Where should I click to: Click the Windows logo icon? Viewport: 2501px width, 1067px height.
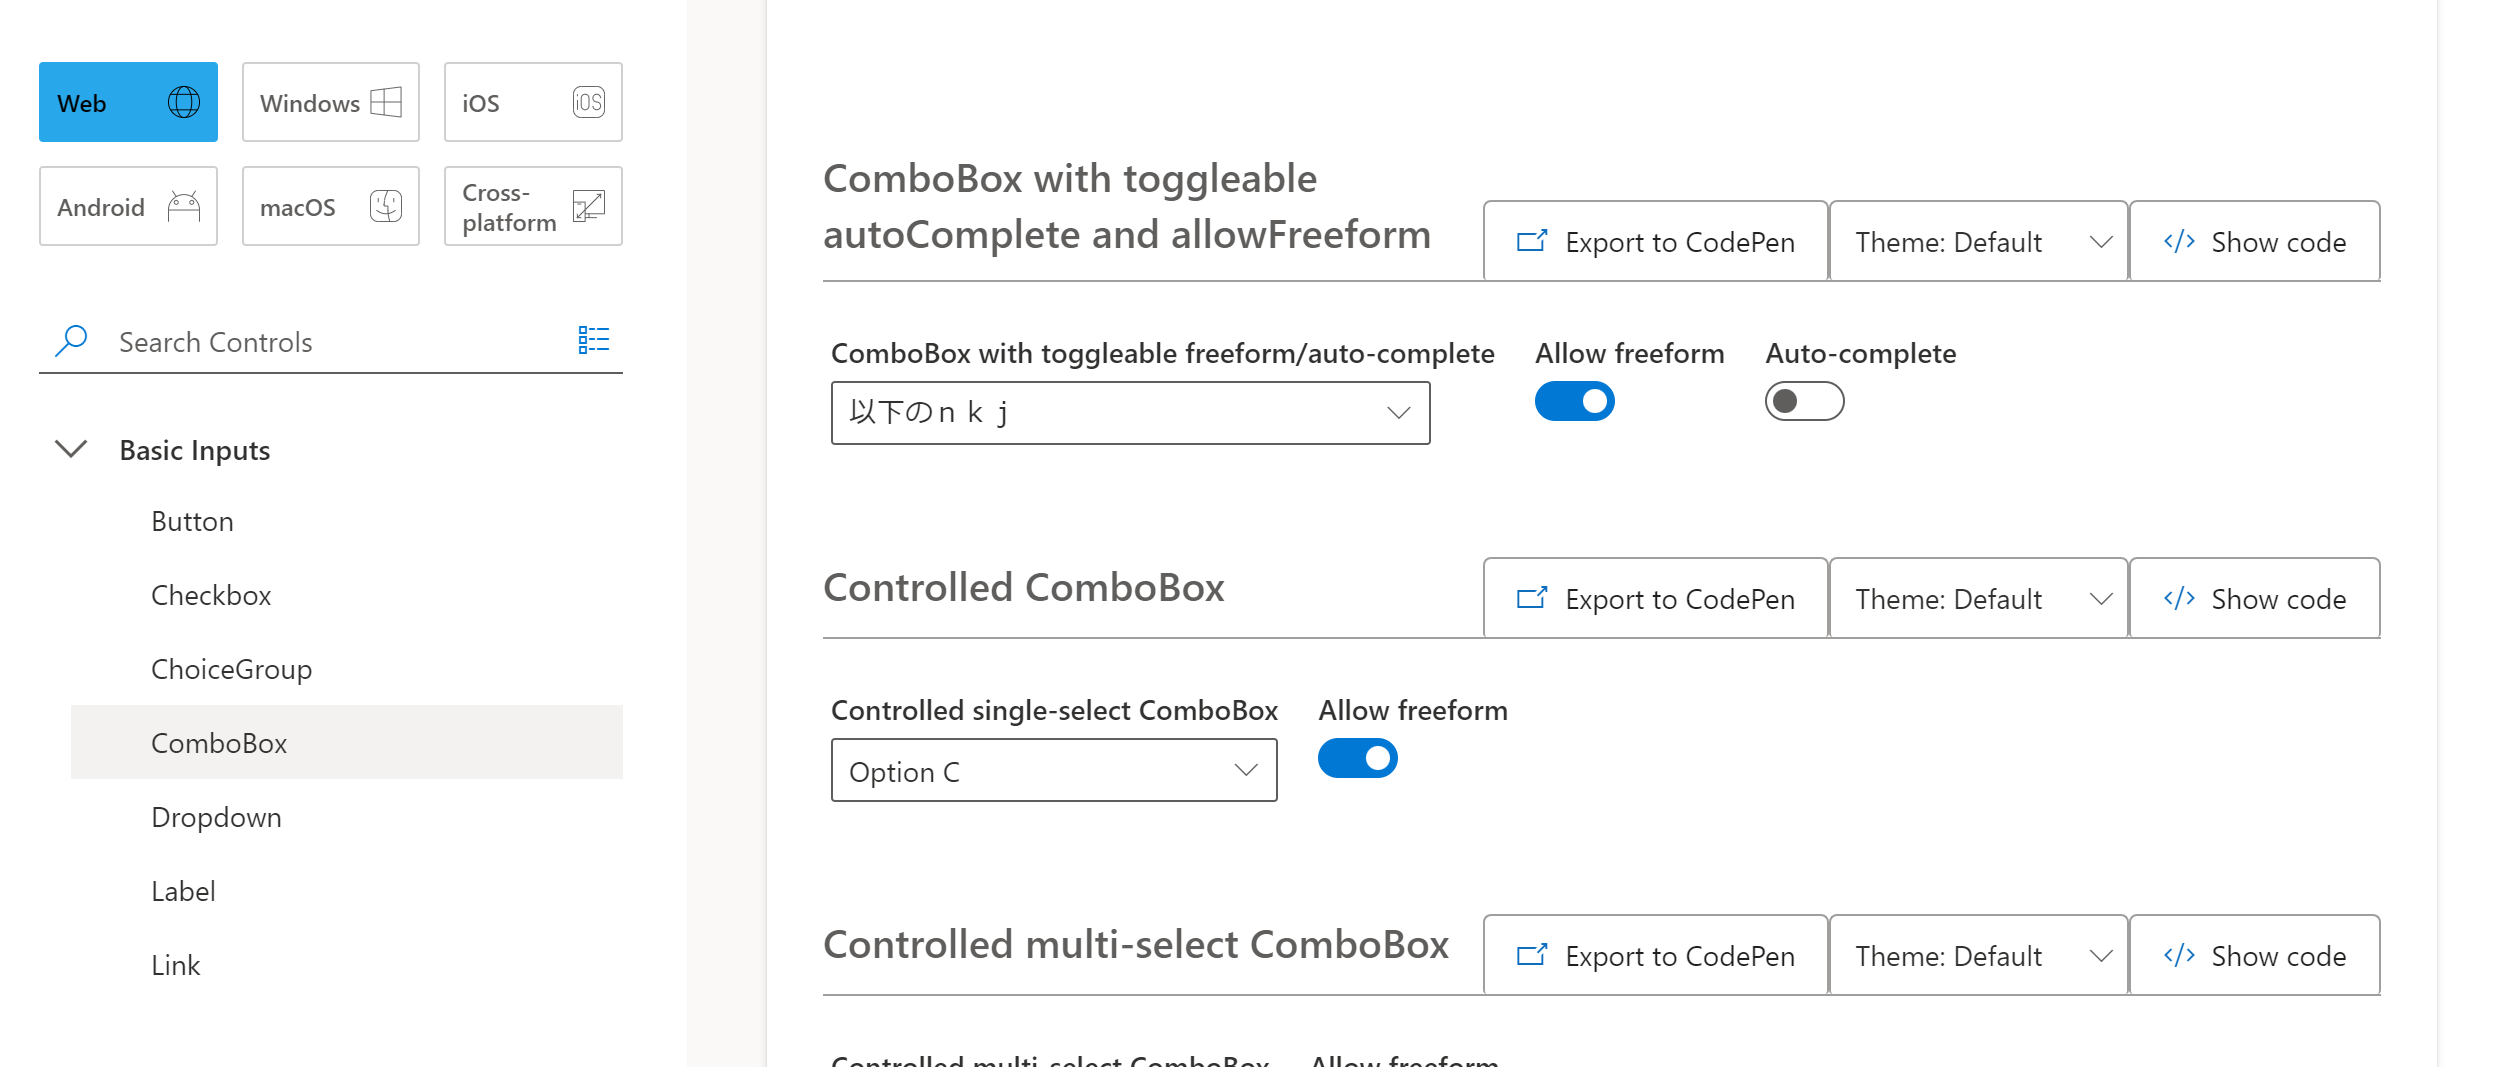pyautogui.click(x=384, y=101)
